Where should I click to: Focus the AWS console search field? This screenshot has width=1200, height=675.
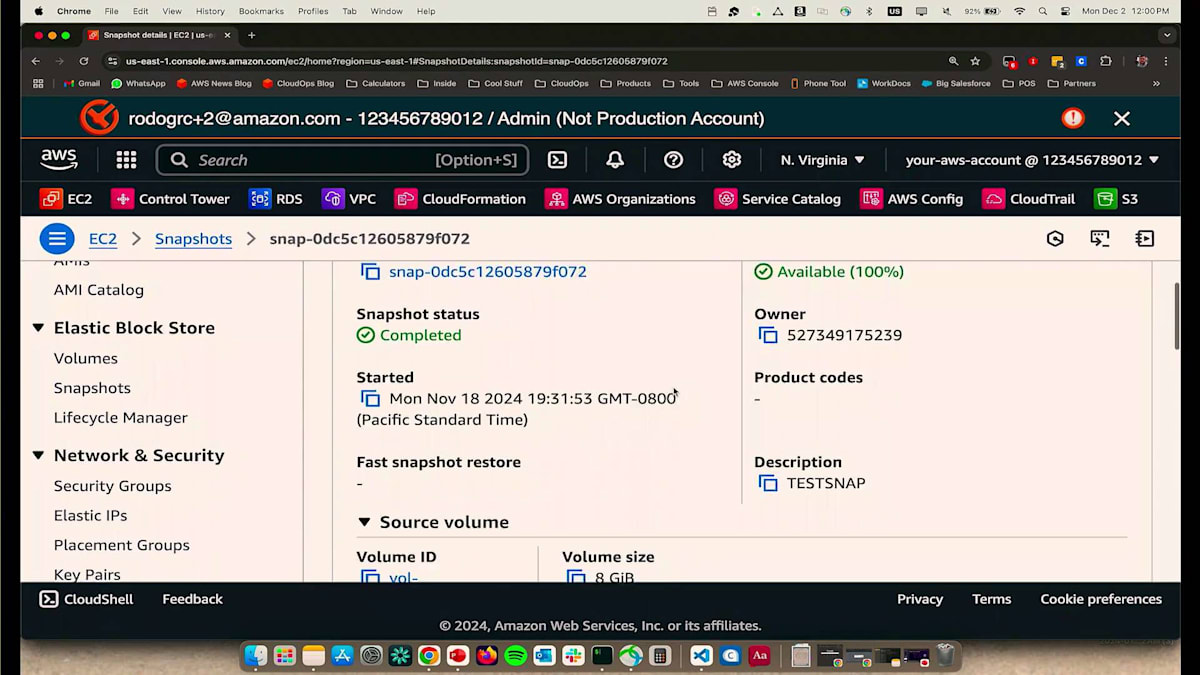click(x=342, y=160)
